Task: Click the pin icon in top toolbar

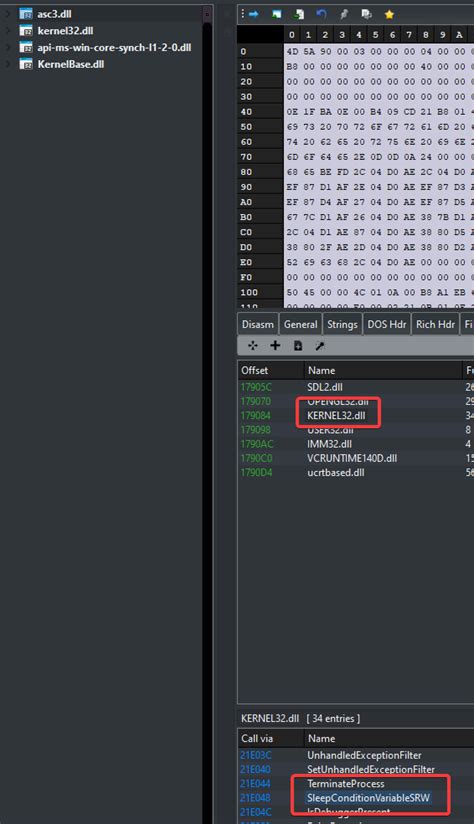Action: 344,14
